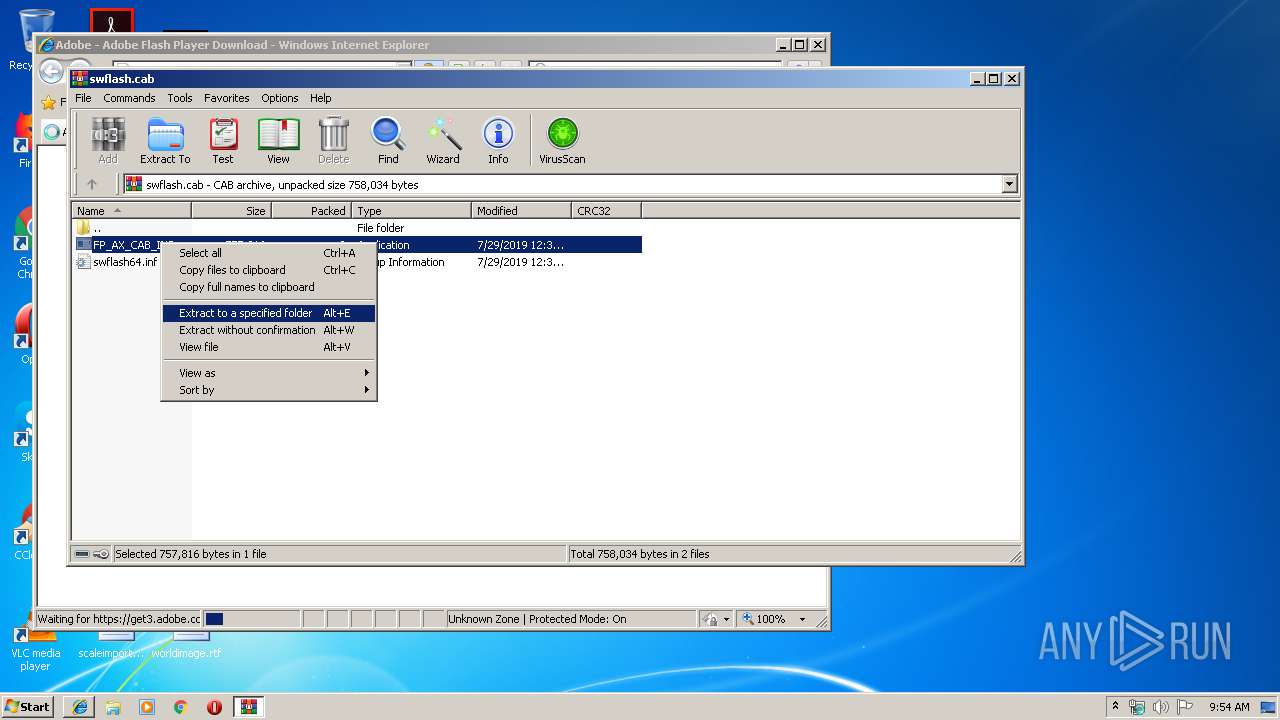The width and height of the screenshot is (1280, 720).
Task: Click 'Unknown Zone | Protected Mode: On' status
Action: click(537, 619)
